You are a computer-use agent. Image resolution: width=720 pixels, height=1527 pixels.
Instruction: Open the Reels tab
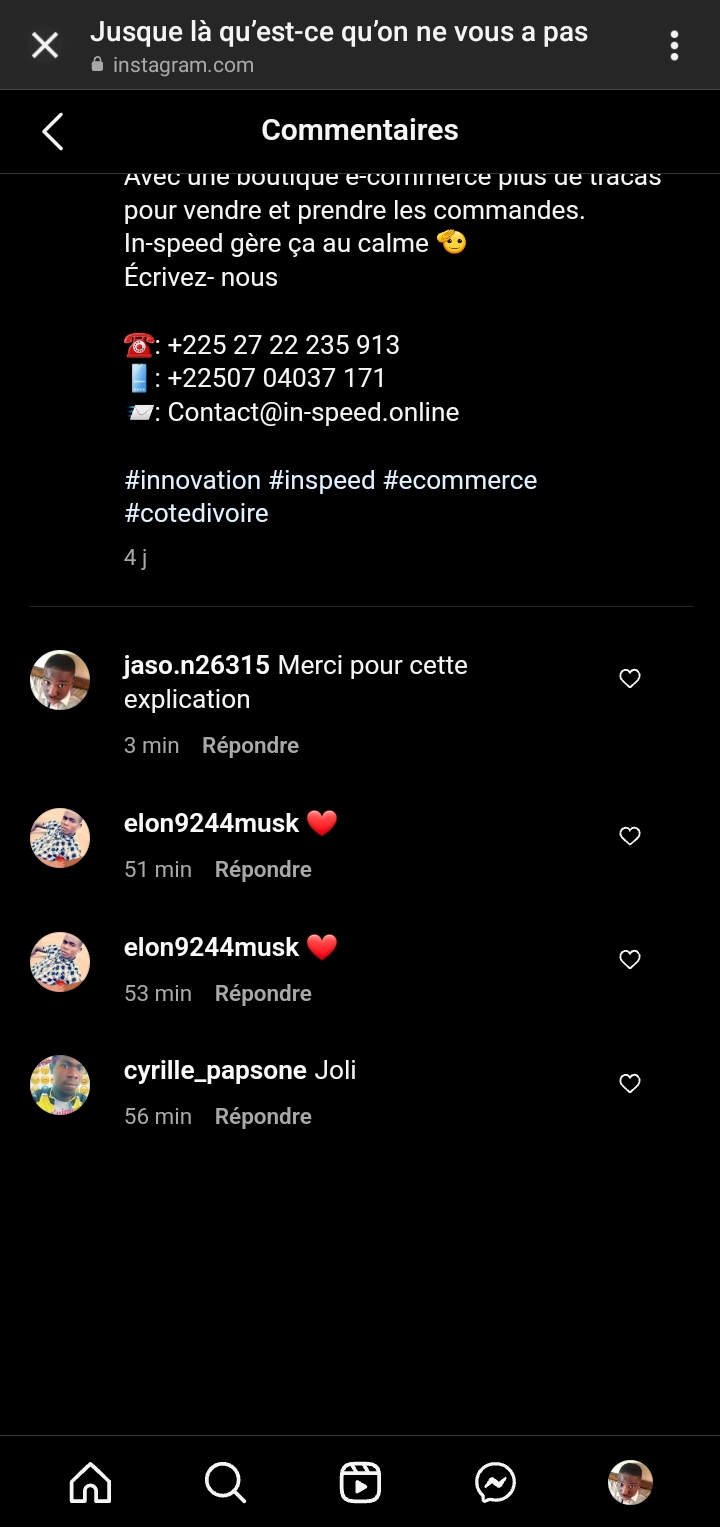click(x=360, y=1482)
